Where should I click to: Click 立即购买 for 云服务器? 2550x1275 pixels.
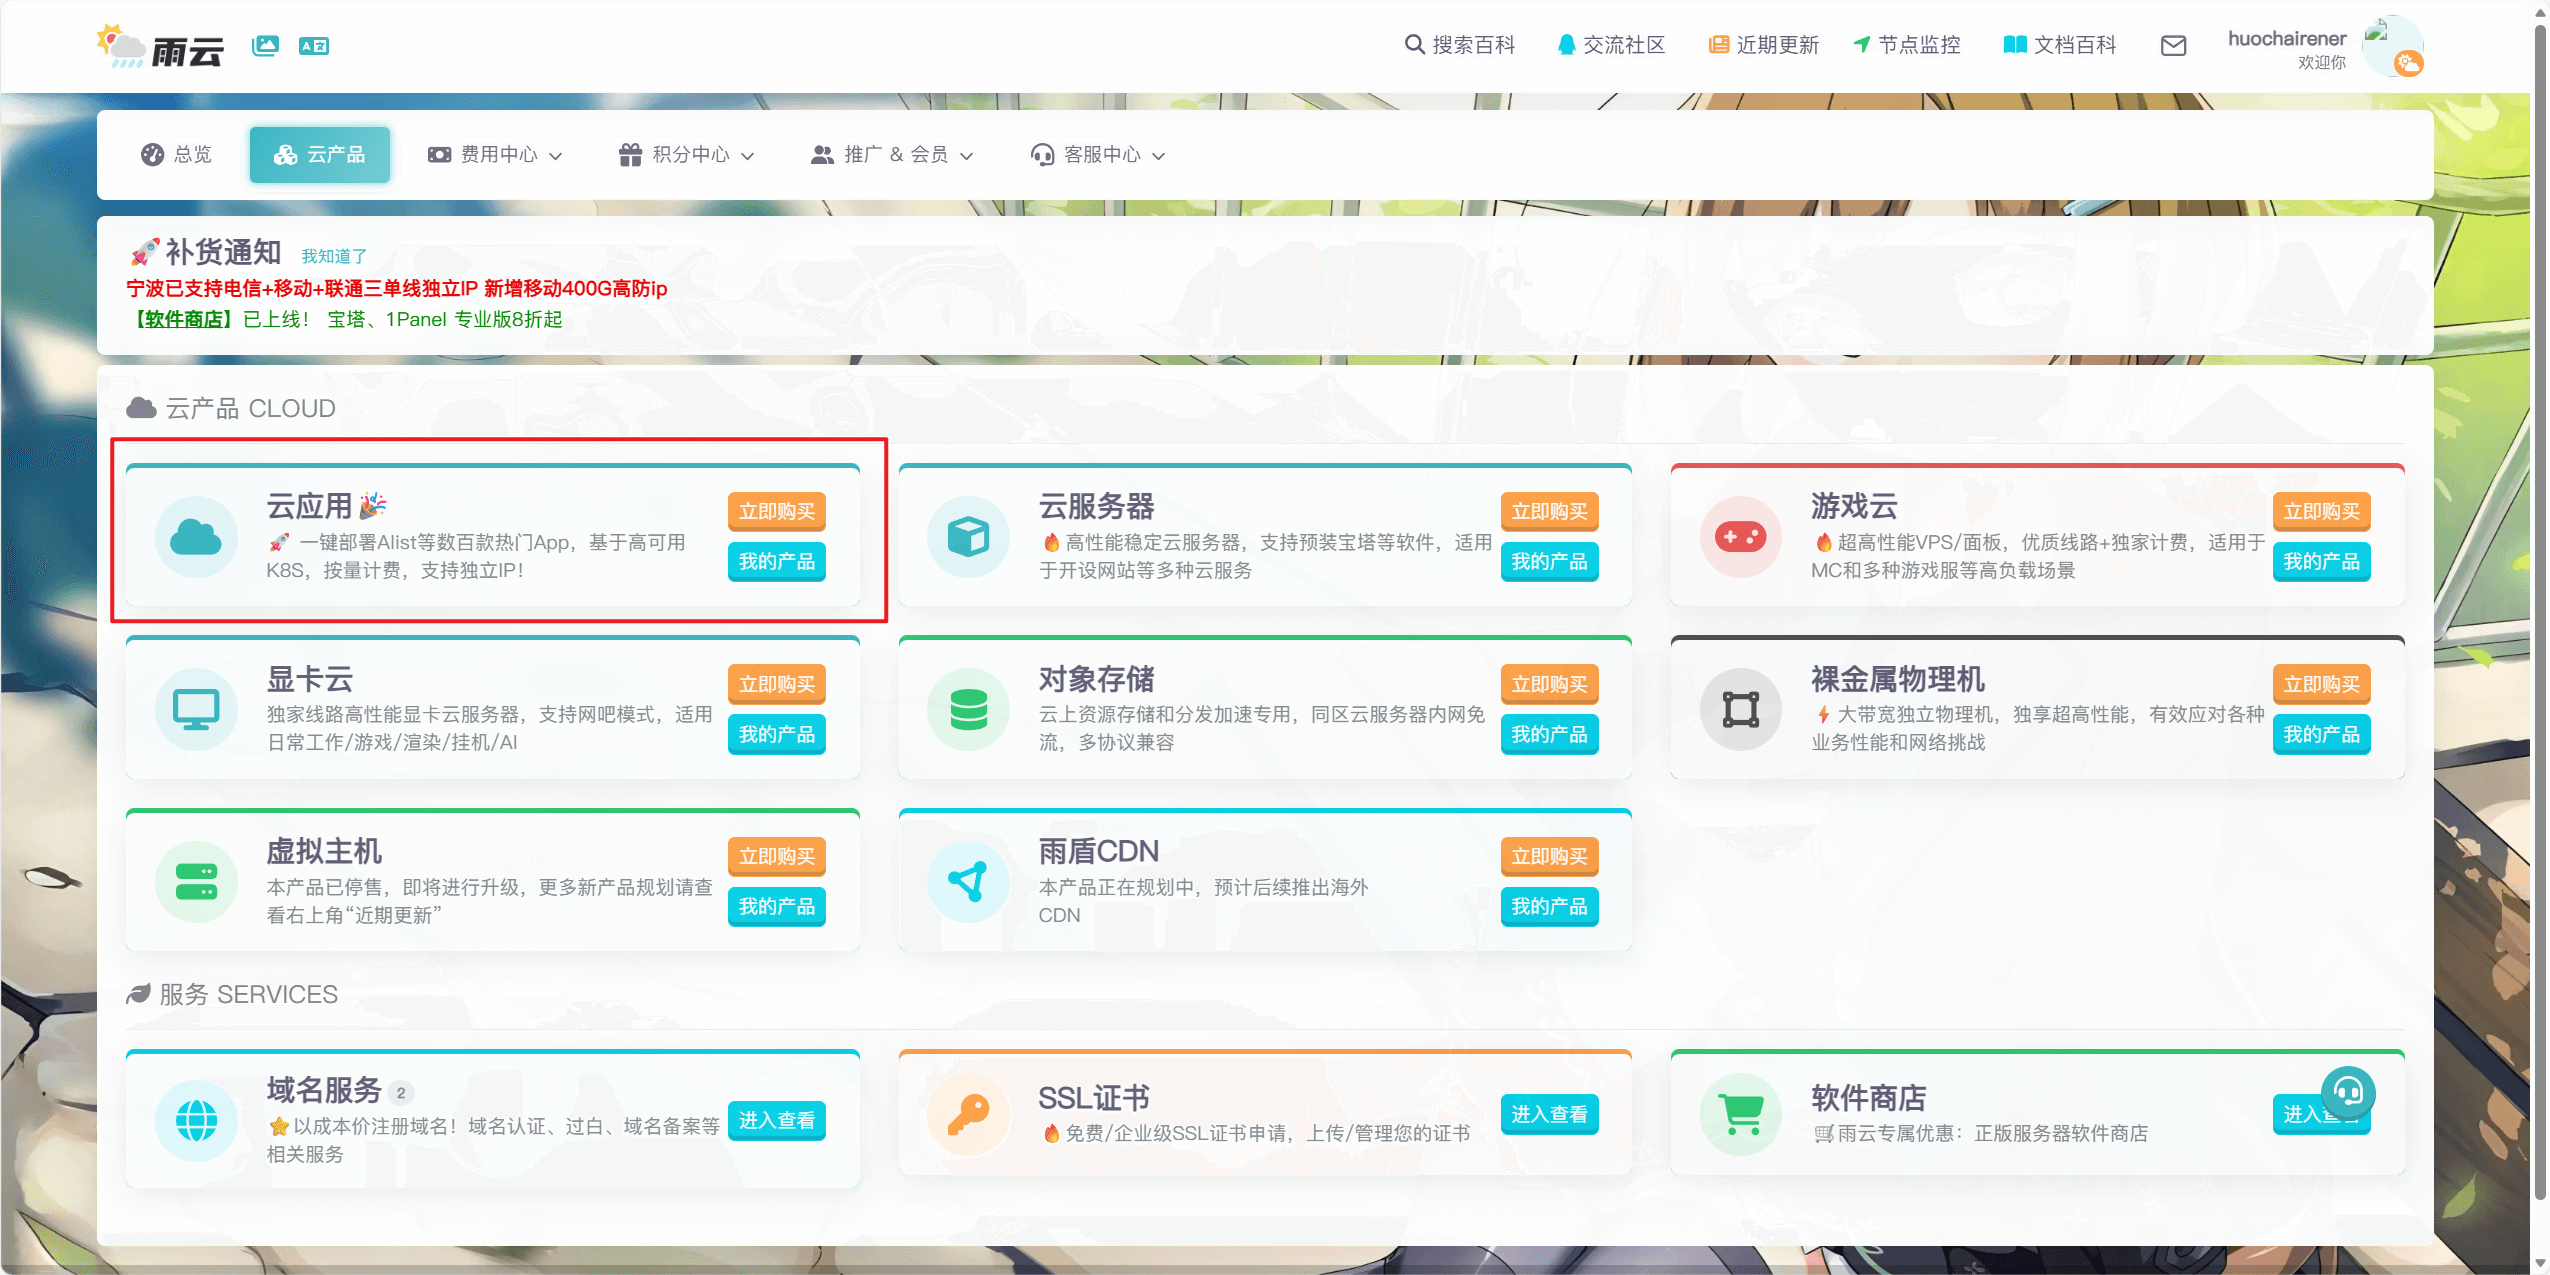point(1548,511)
